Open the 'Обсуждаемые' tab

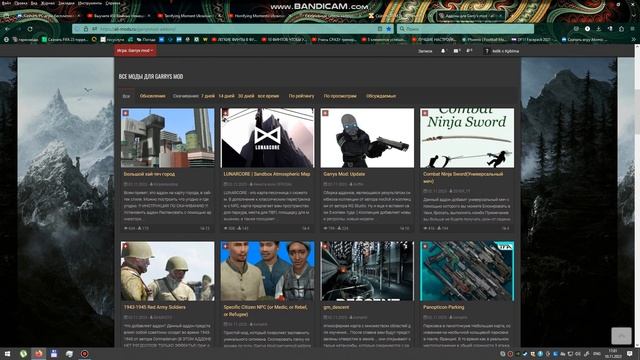click(381, 96)
